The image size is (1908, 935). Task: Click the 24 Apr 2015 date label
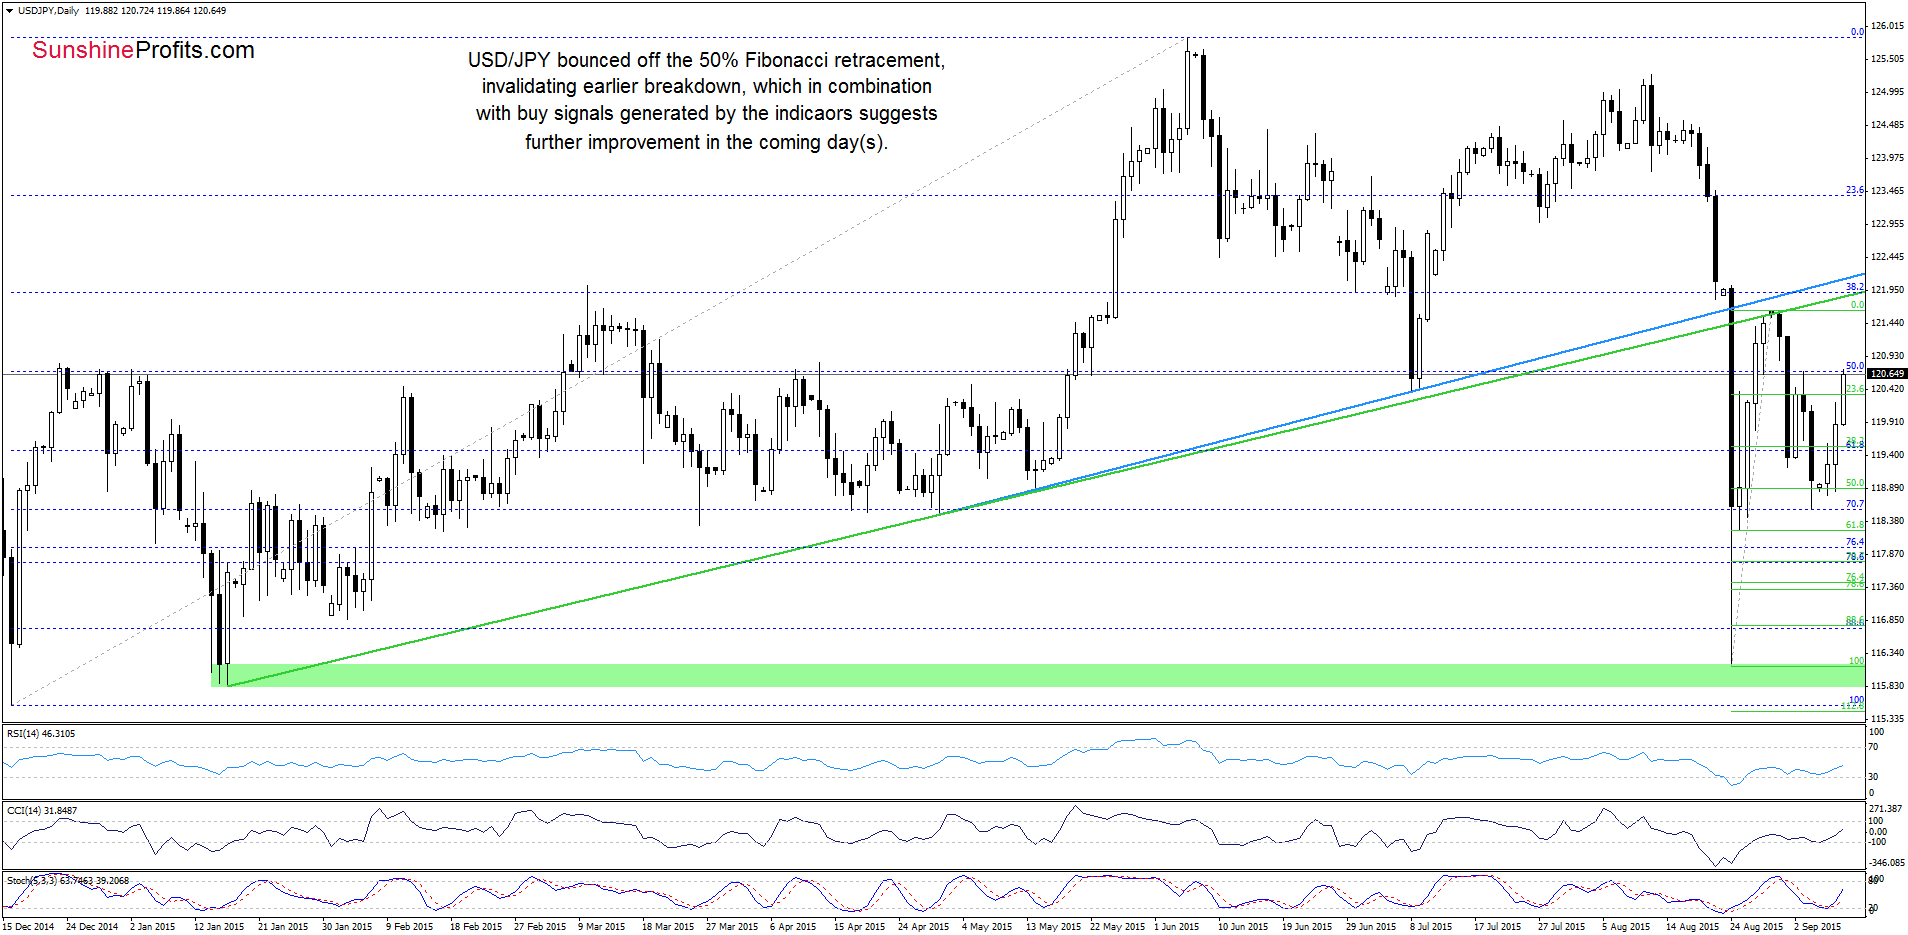(x=924, y=927)
